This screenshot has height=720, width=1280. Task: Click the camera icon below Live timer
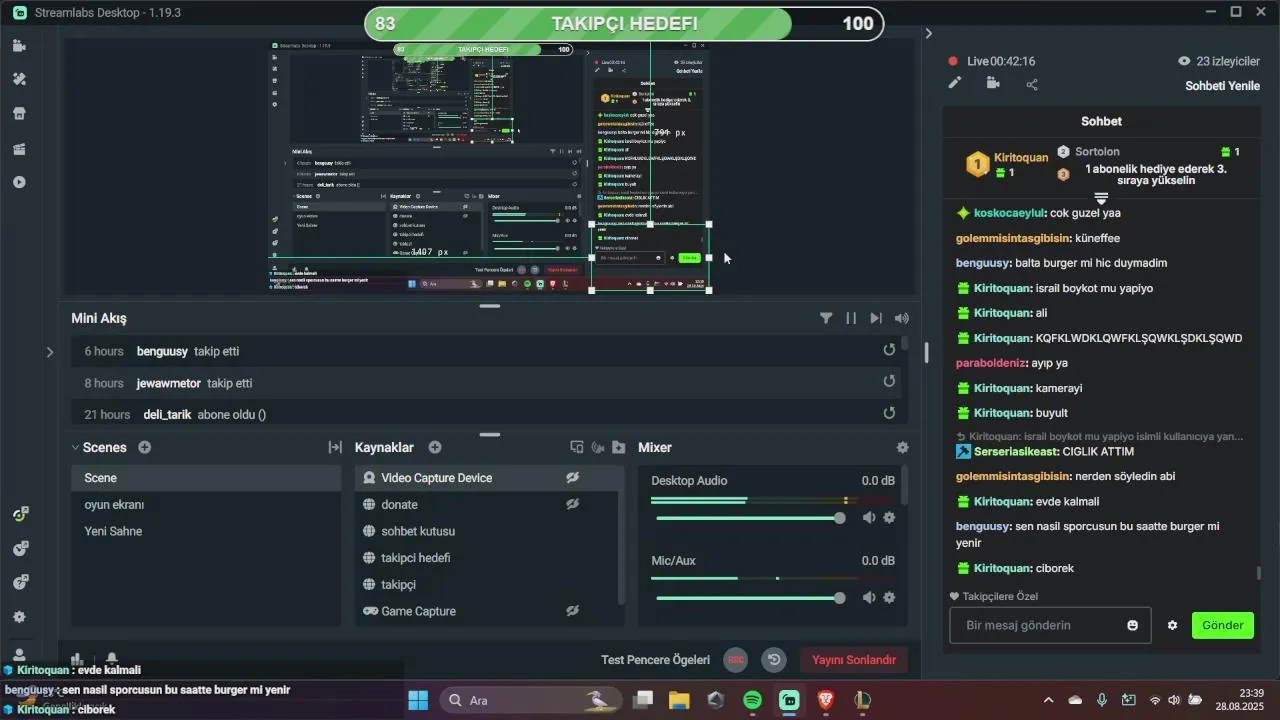pos(993,84)
